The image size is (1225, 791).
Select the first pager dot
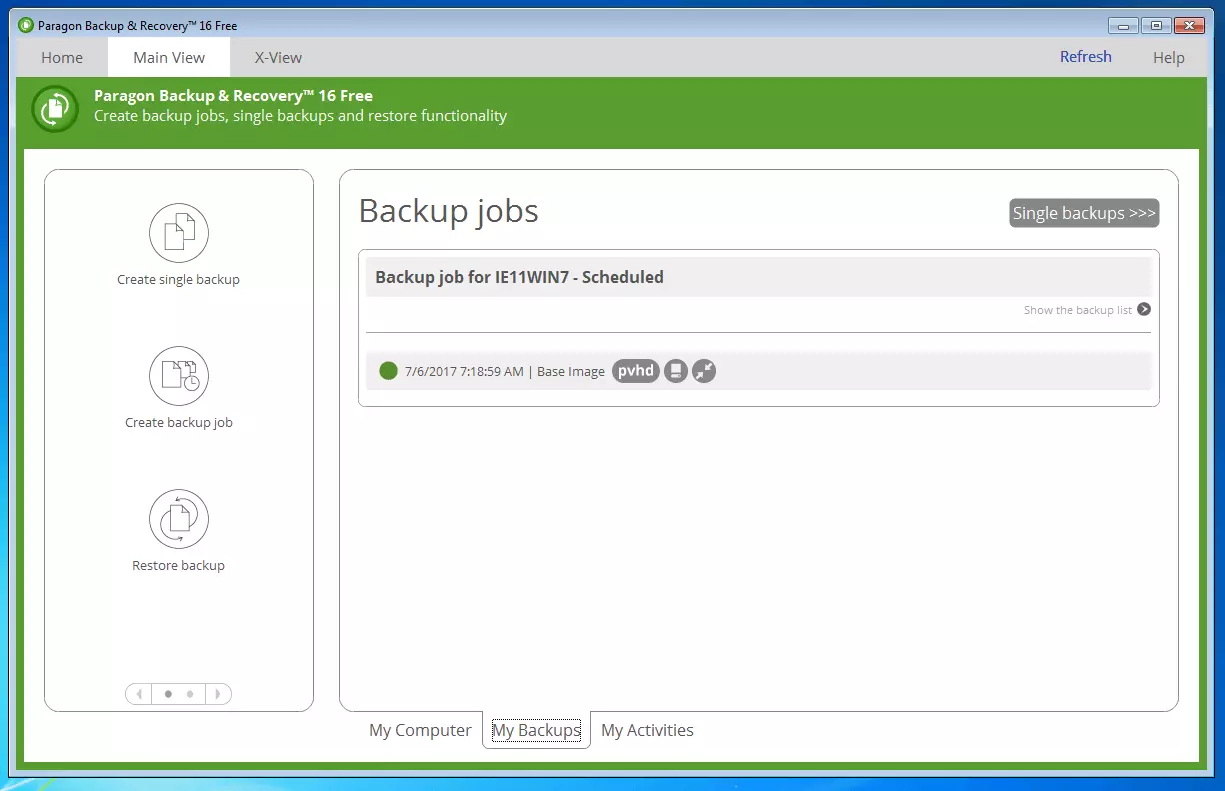point(168,694)
